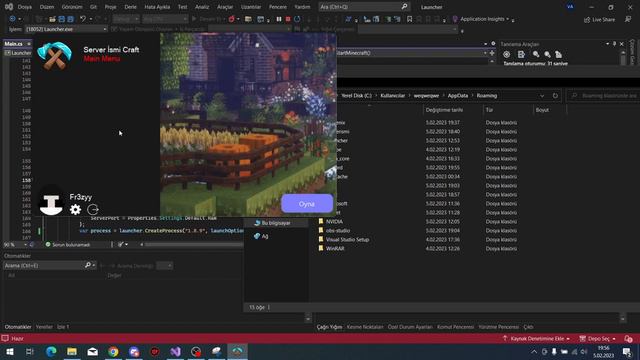Select the Çağrı Yığını tab
640x360 pixels.
point(329,327)
